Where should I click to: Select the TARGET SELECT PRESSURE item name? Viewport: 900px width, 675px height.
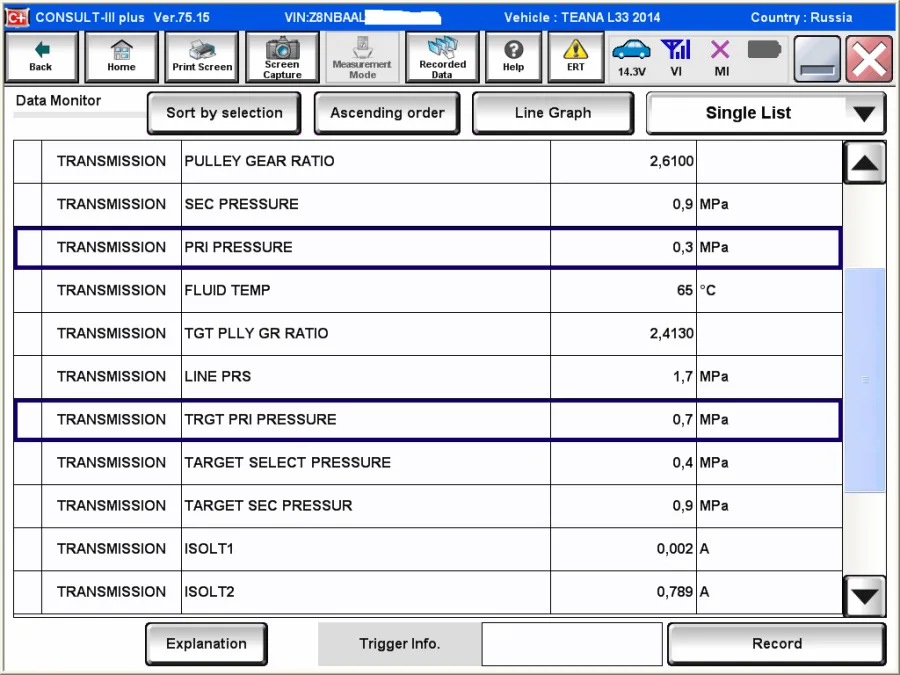pos(288,463)
